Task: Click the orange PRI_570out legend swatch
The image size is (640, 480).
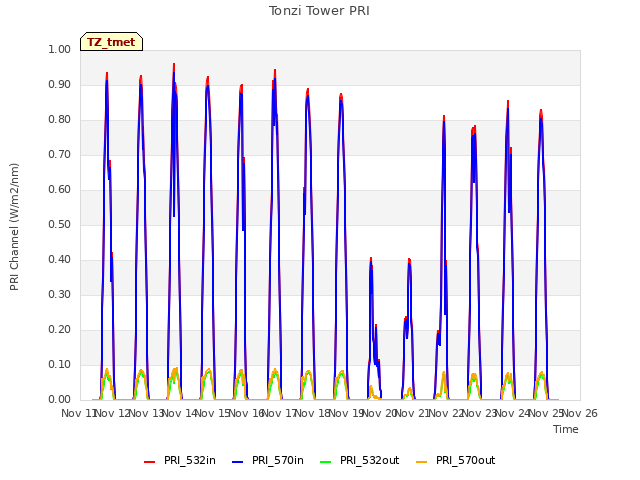Action: click(x=422, y=461)
